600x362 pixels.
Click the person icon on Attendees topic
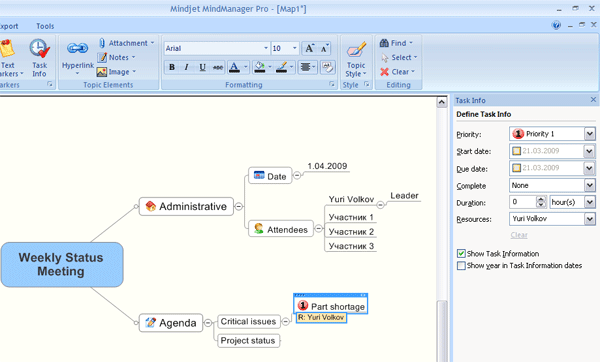pos(259,228)
